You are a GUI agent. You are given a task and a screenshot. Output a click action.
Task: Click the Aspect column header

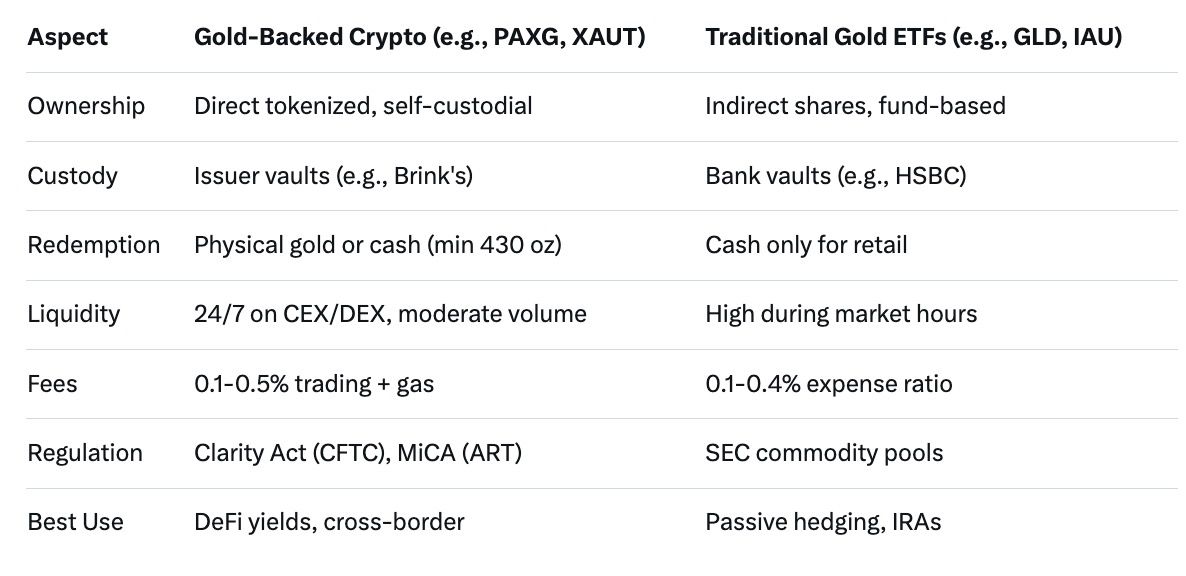[68, 38]
